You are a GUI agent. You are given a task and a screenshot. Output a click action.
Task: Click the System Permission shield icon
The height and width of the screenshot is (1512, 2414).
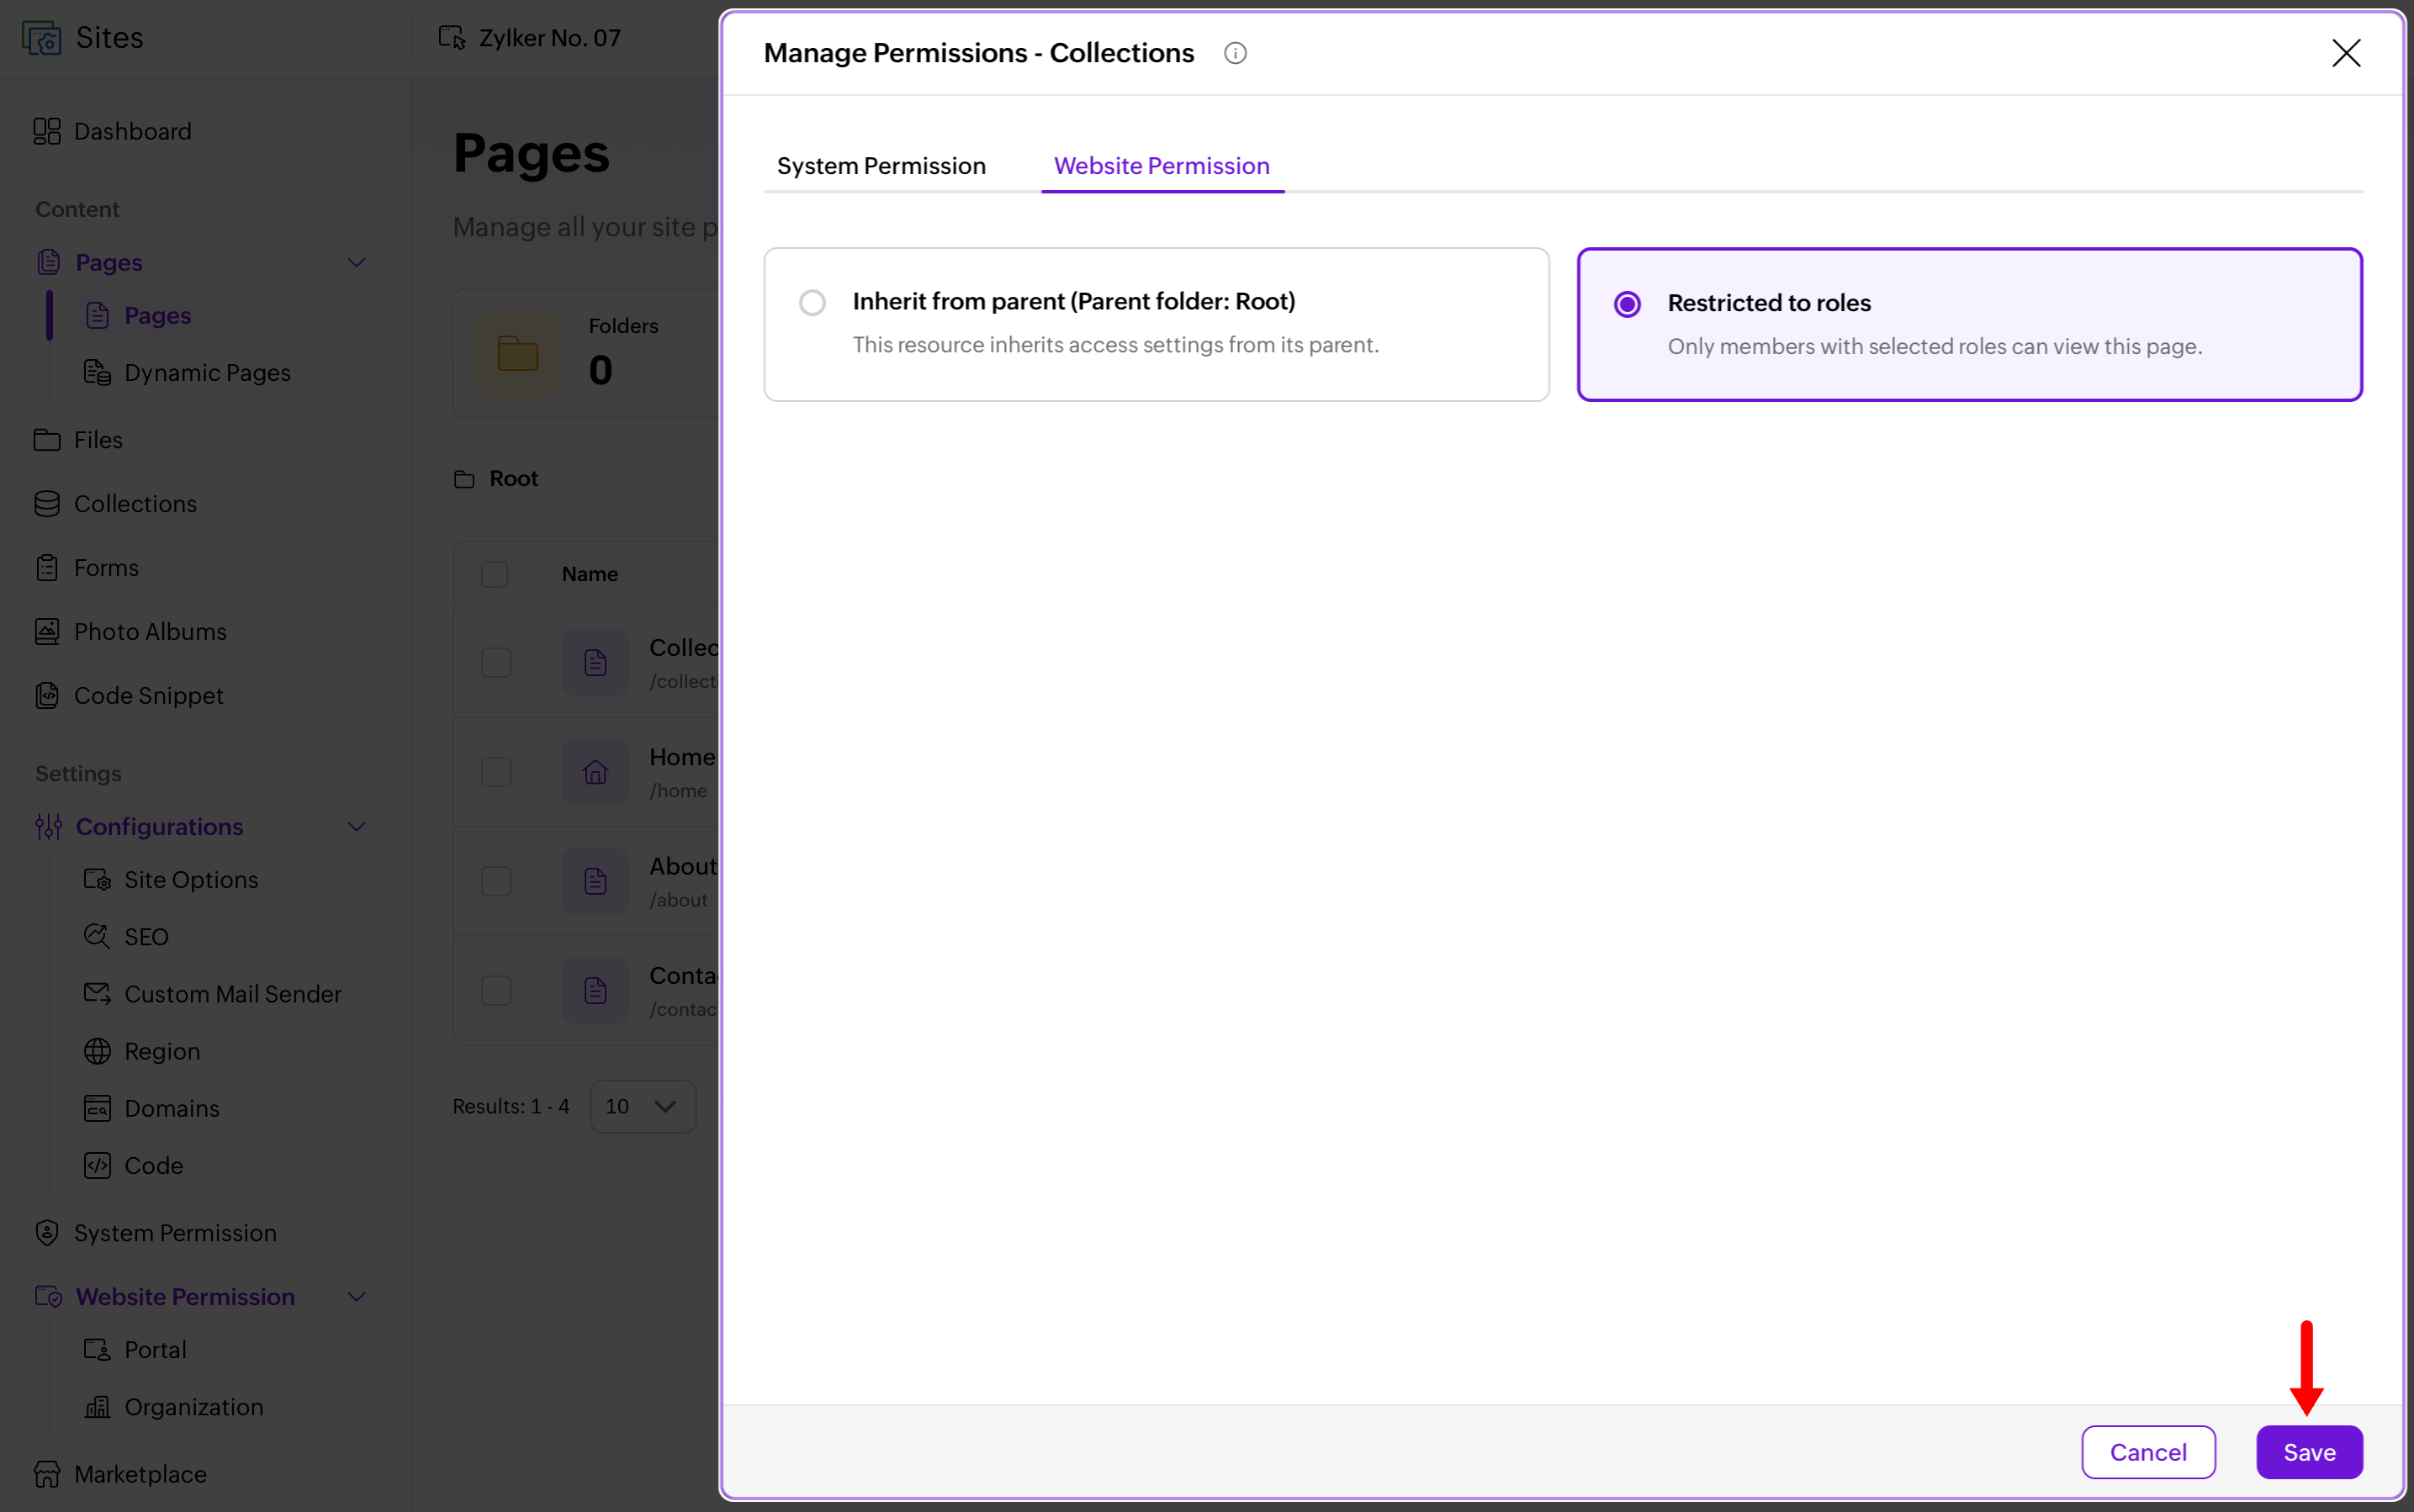(47, 1232)
